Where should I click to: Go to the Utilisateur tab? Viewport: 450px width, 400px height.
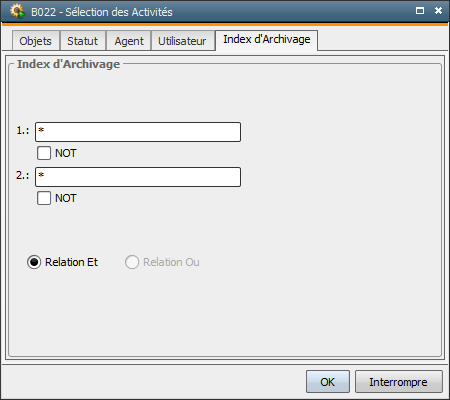[182, 41]
